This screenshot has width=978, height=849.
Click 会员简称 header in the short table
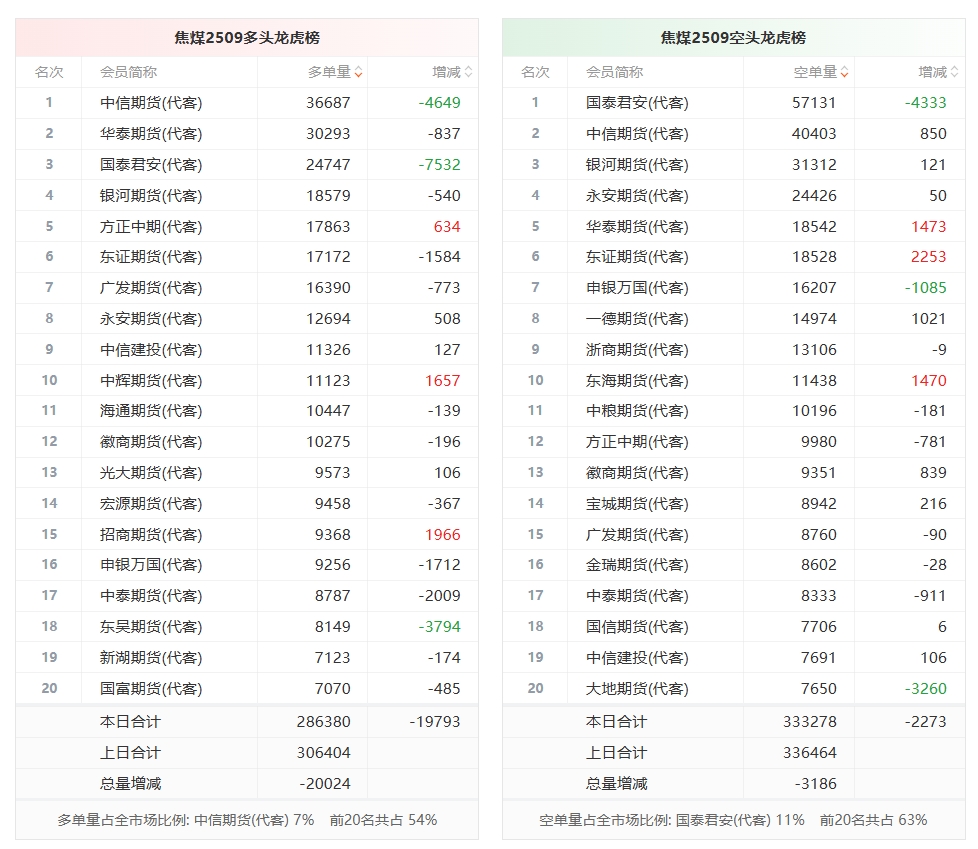pos(614,72)
